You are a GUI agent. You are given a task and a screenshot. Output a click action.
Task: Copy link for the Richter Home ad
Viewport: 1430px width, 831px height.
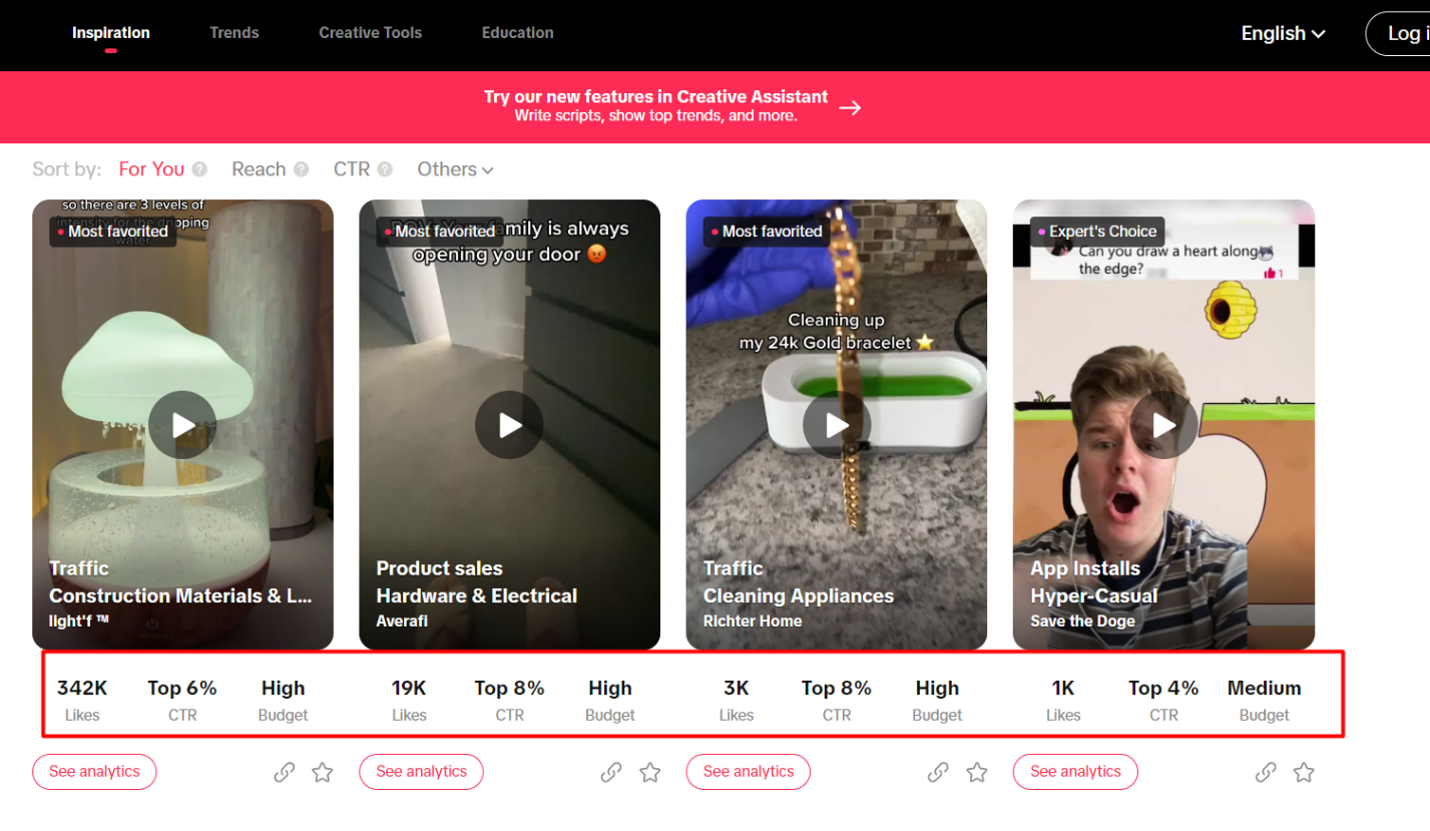pyautogui.click(x=938, y=772)
